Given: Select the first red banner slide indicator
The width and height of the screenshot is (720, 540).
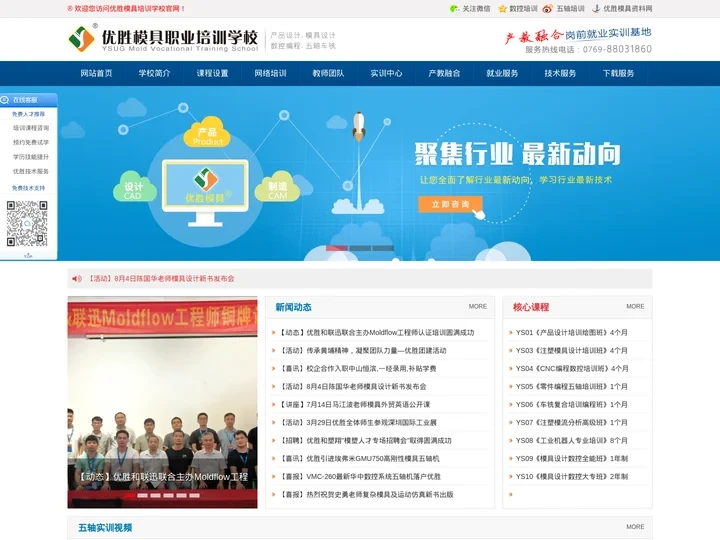Looking at the screenshot, I should [337, 248].
